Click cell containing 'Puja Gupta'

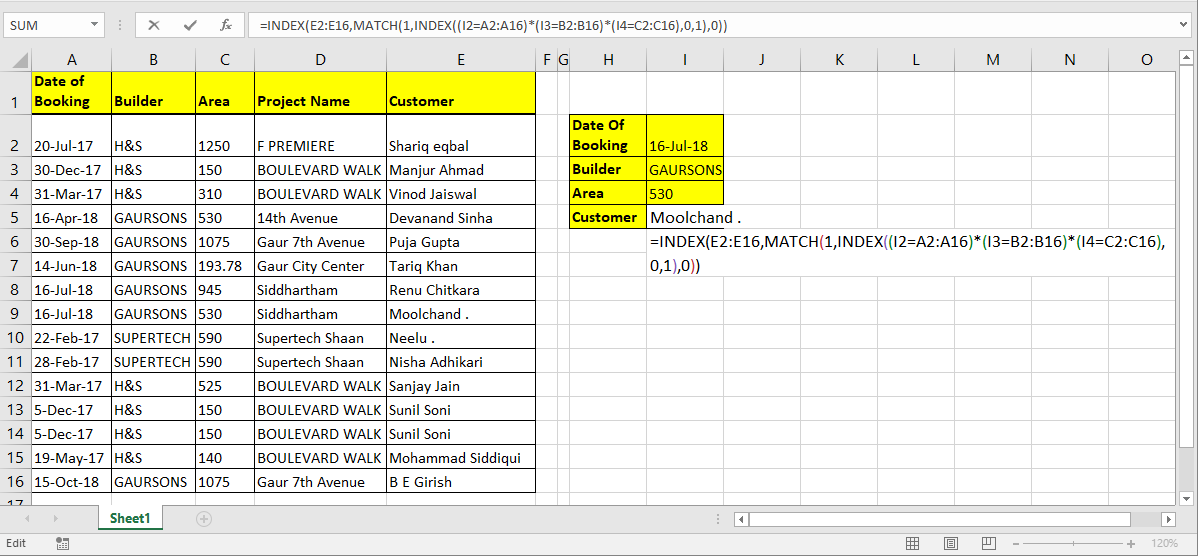(x=461, y=241)
